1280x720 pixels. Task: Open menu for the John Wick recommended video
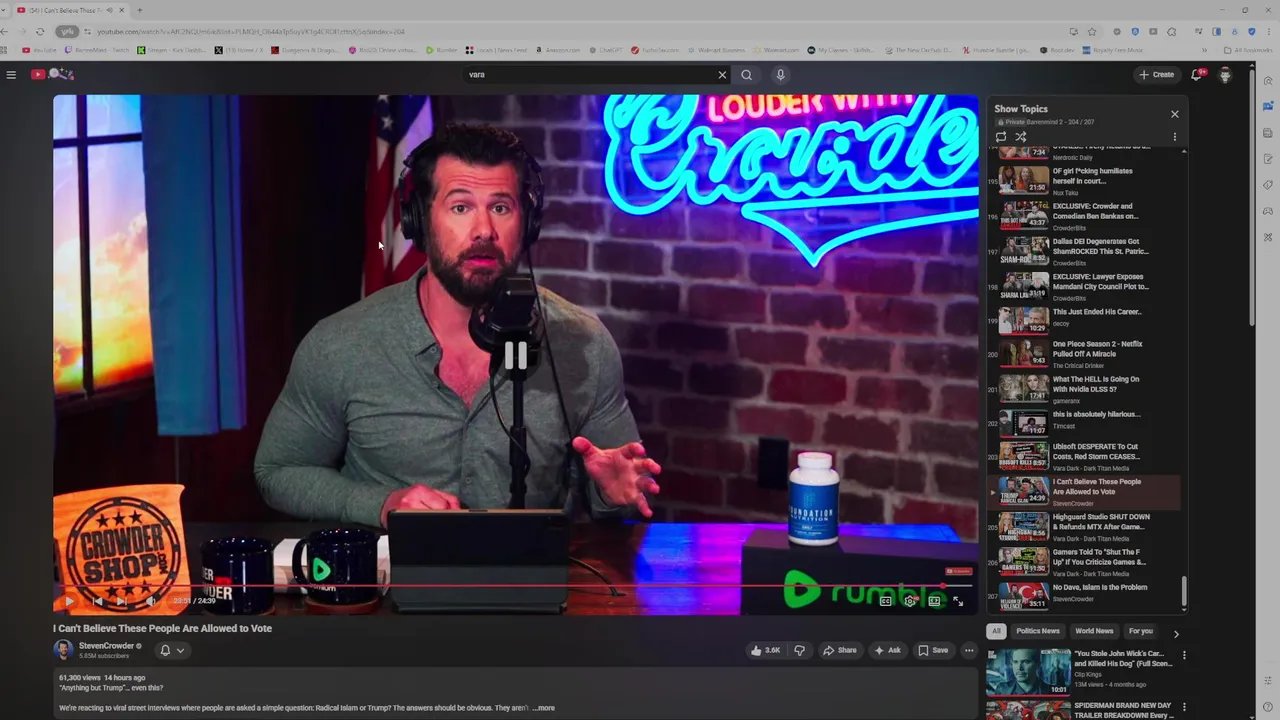point(1184,656)
